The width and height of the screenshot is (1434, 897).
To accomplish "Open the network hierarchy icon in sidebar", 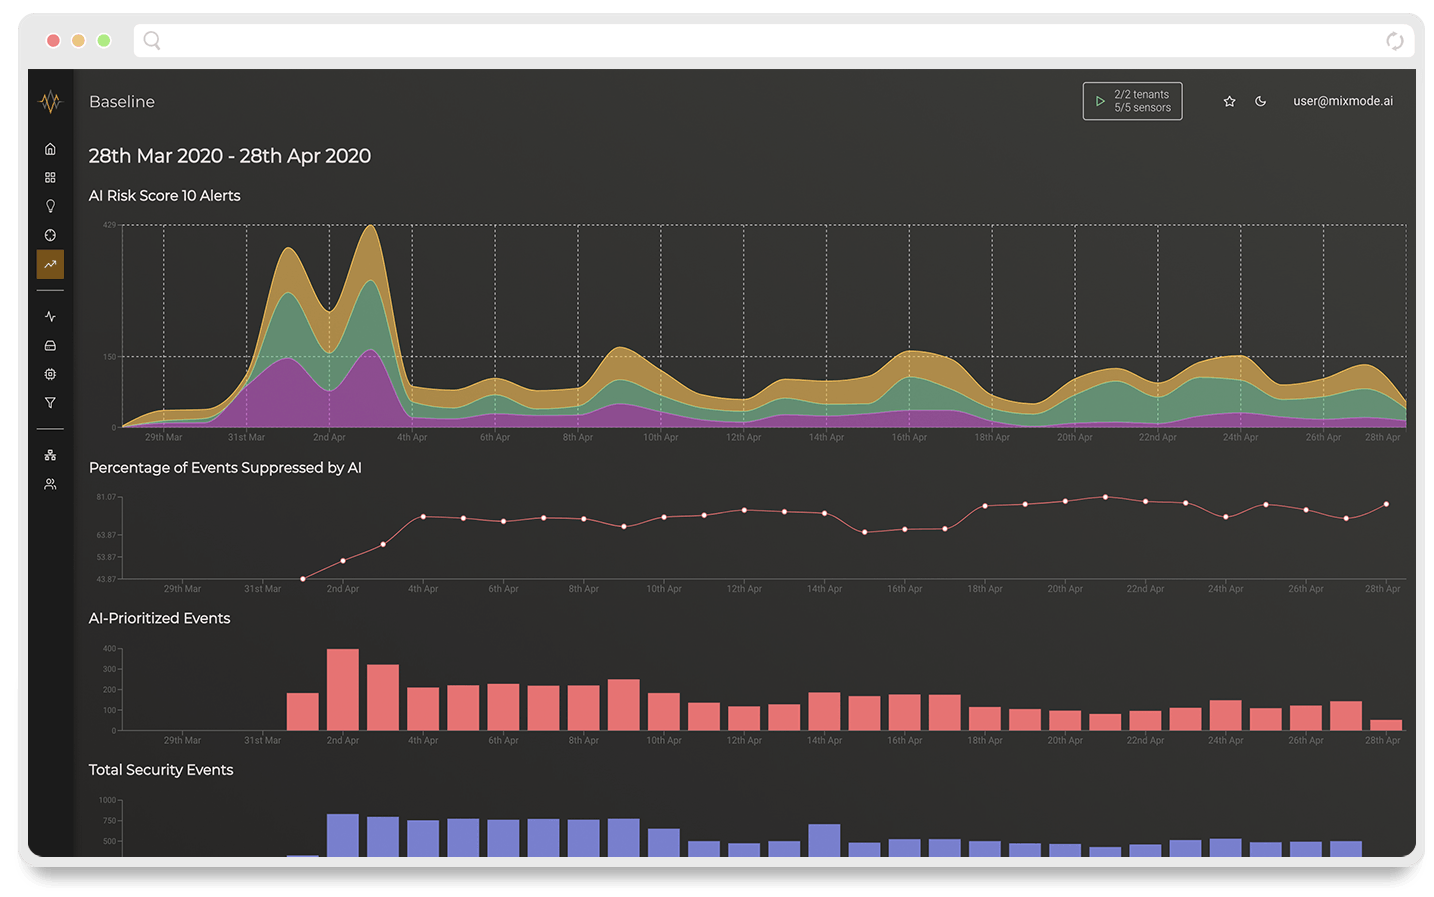I will [x=50, y=455].
